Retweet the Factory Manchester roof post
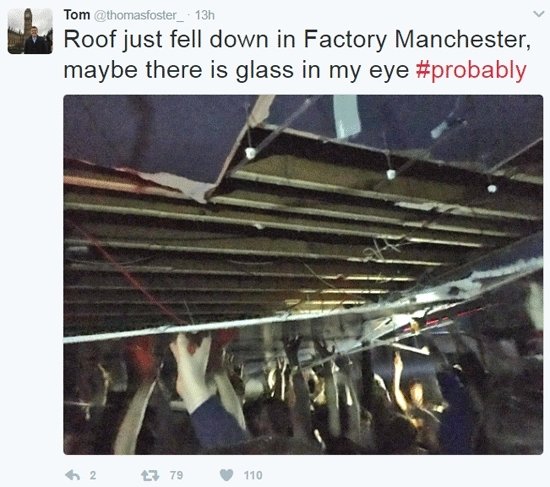 click(x=150, y=475)
